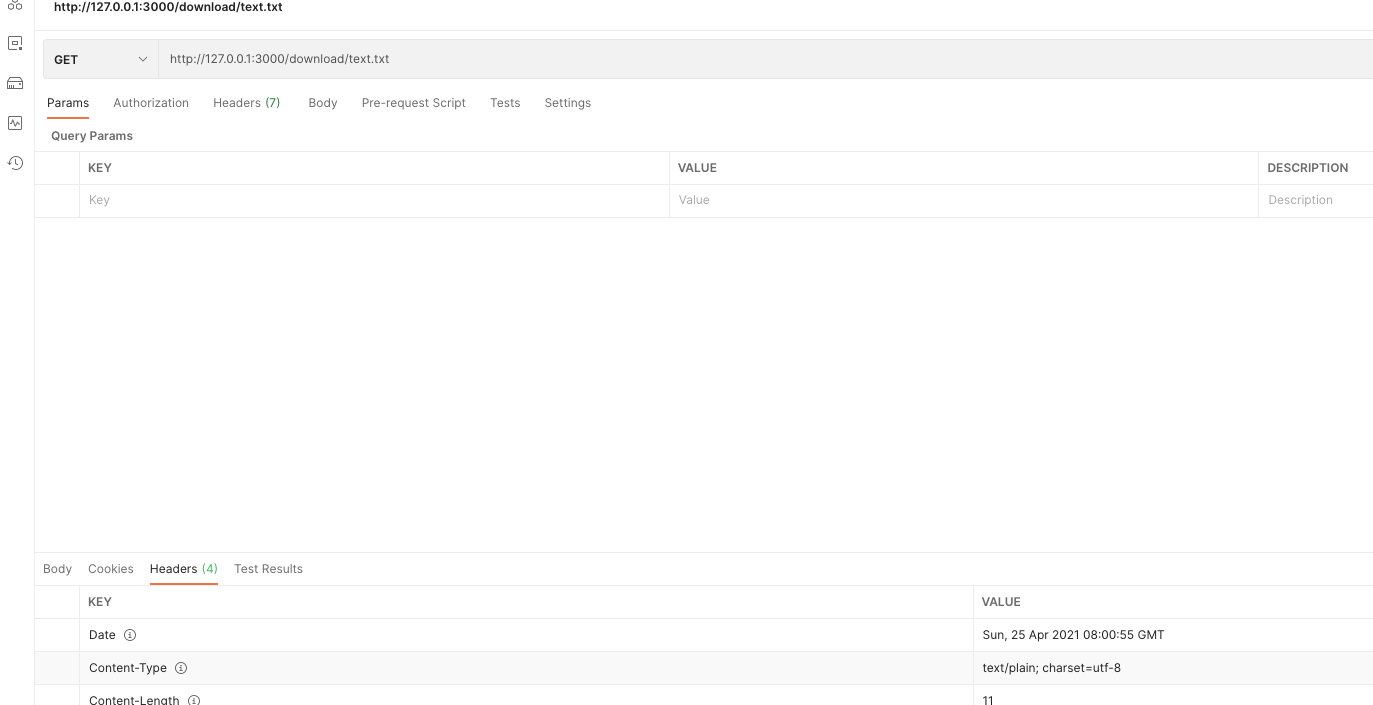Viewport: 1373px width, 705px height.
Task: Click the info icon next to Date header
Action: (131, 634)
